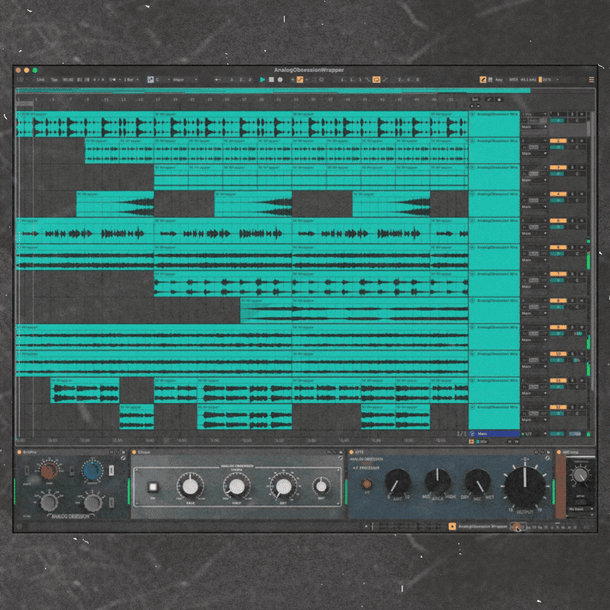Screen dimensions: 610x610
Task: Click BritPre blue knob
Action: click(x=93, y=471)
